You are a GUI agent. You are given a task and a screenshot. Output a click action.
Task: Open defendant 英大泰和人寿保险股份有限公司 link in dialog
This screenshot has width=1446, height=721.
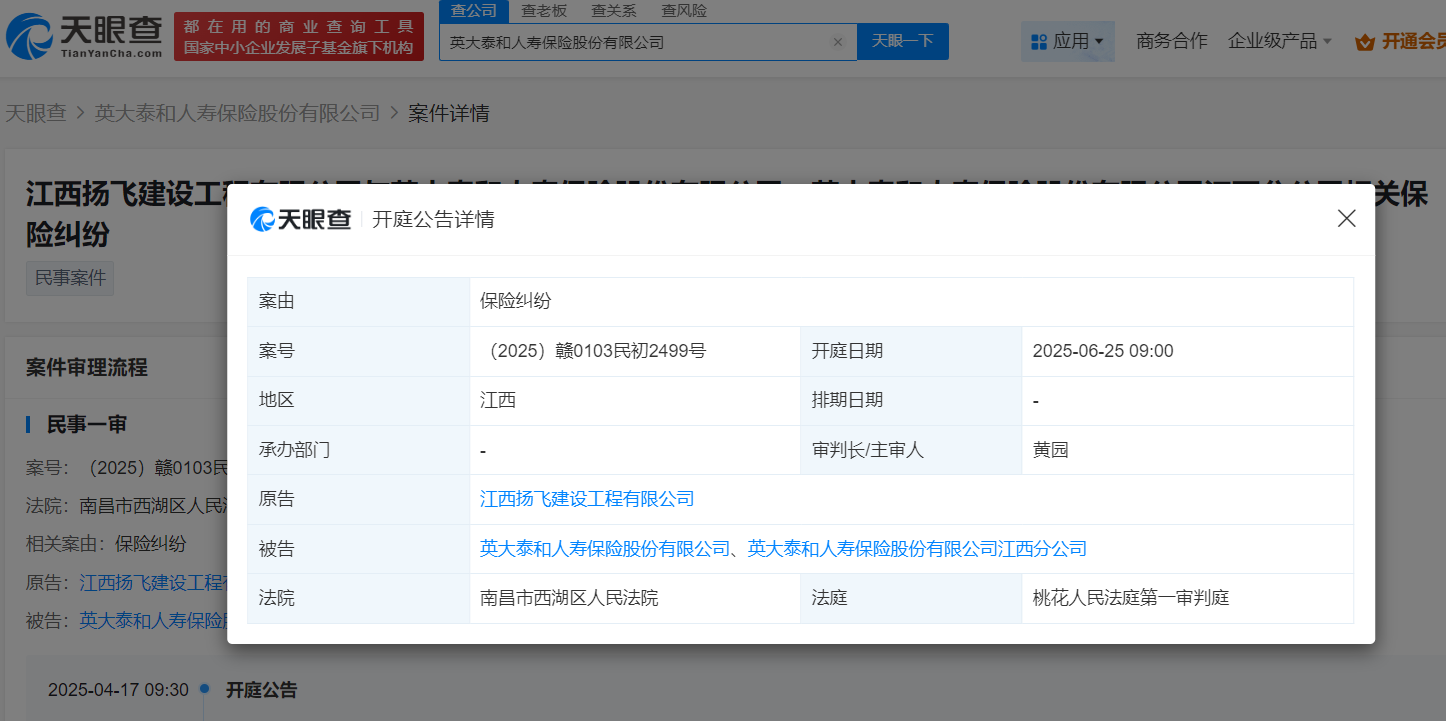(606, 549)
